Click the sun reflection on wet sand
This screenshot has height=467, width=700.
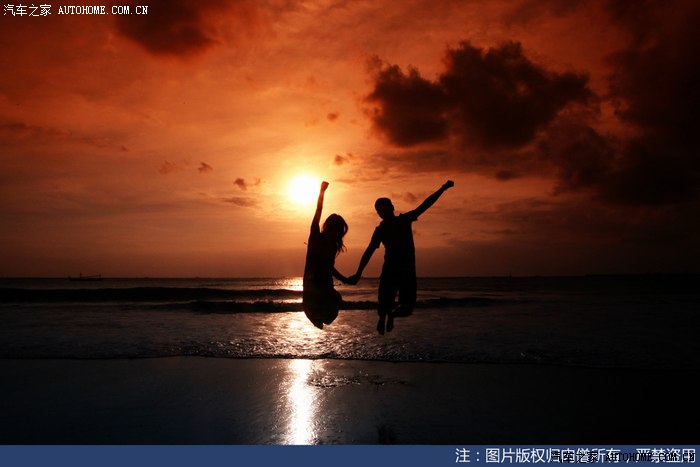[300, 400]
